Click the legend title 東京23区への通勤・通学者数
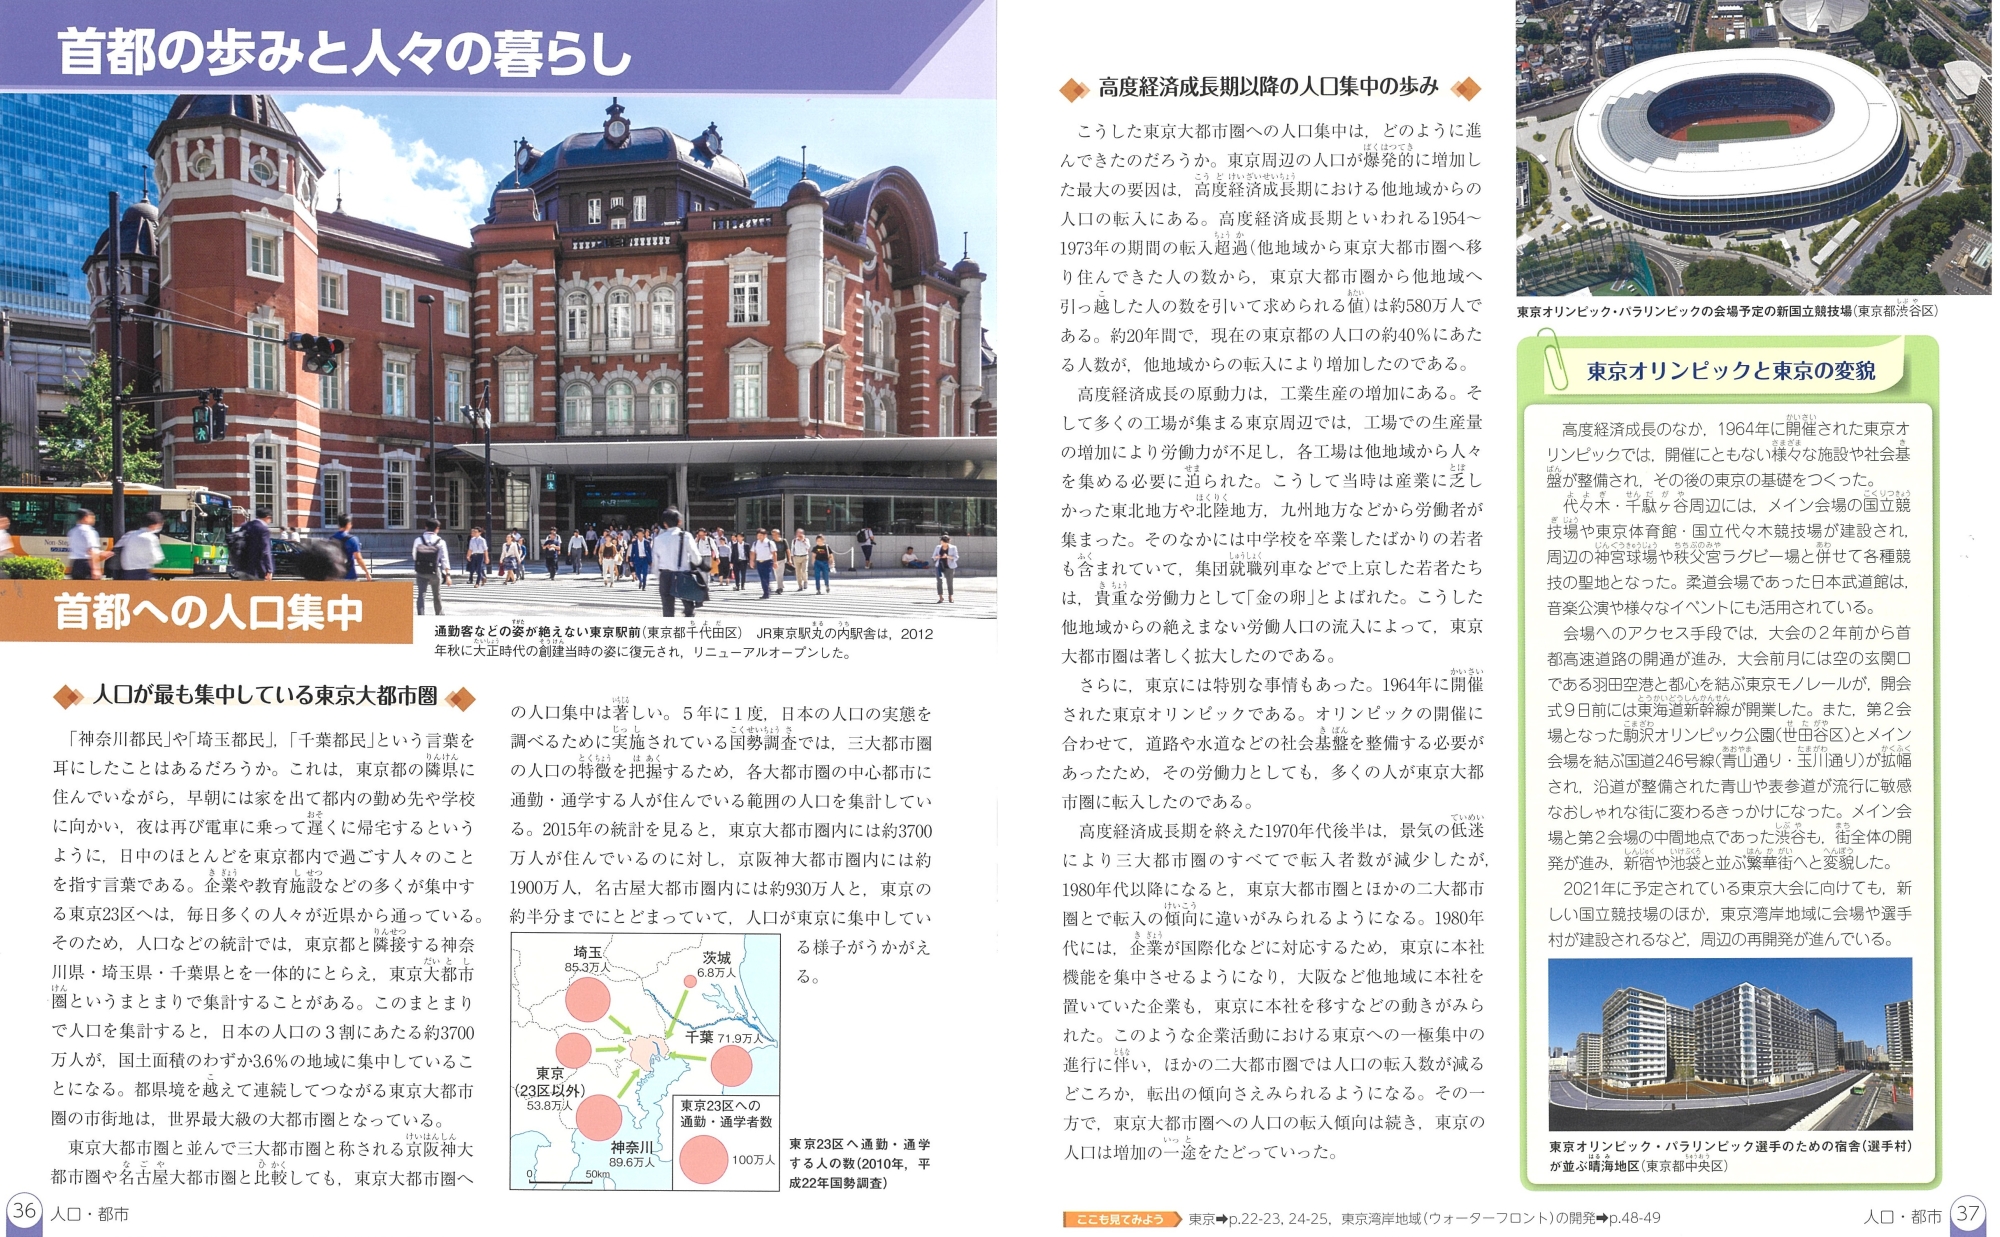The width and height of the screenshot is (2000, 1237). [x=726, y=1114]
